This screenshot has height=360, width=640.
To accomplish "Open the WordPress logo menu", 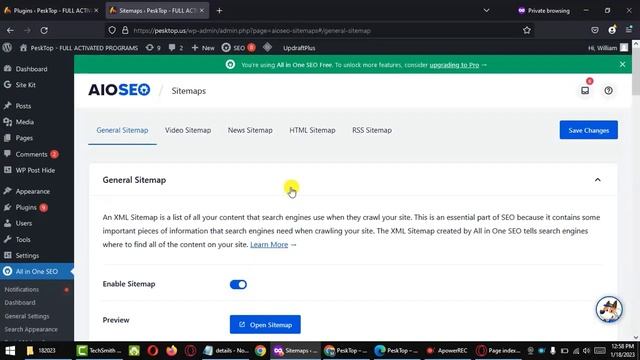I will click(x=7, y=48).
